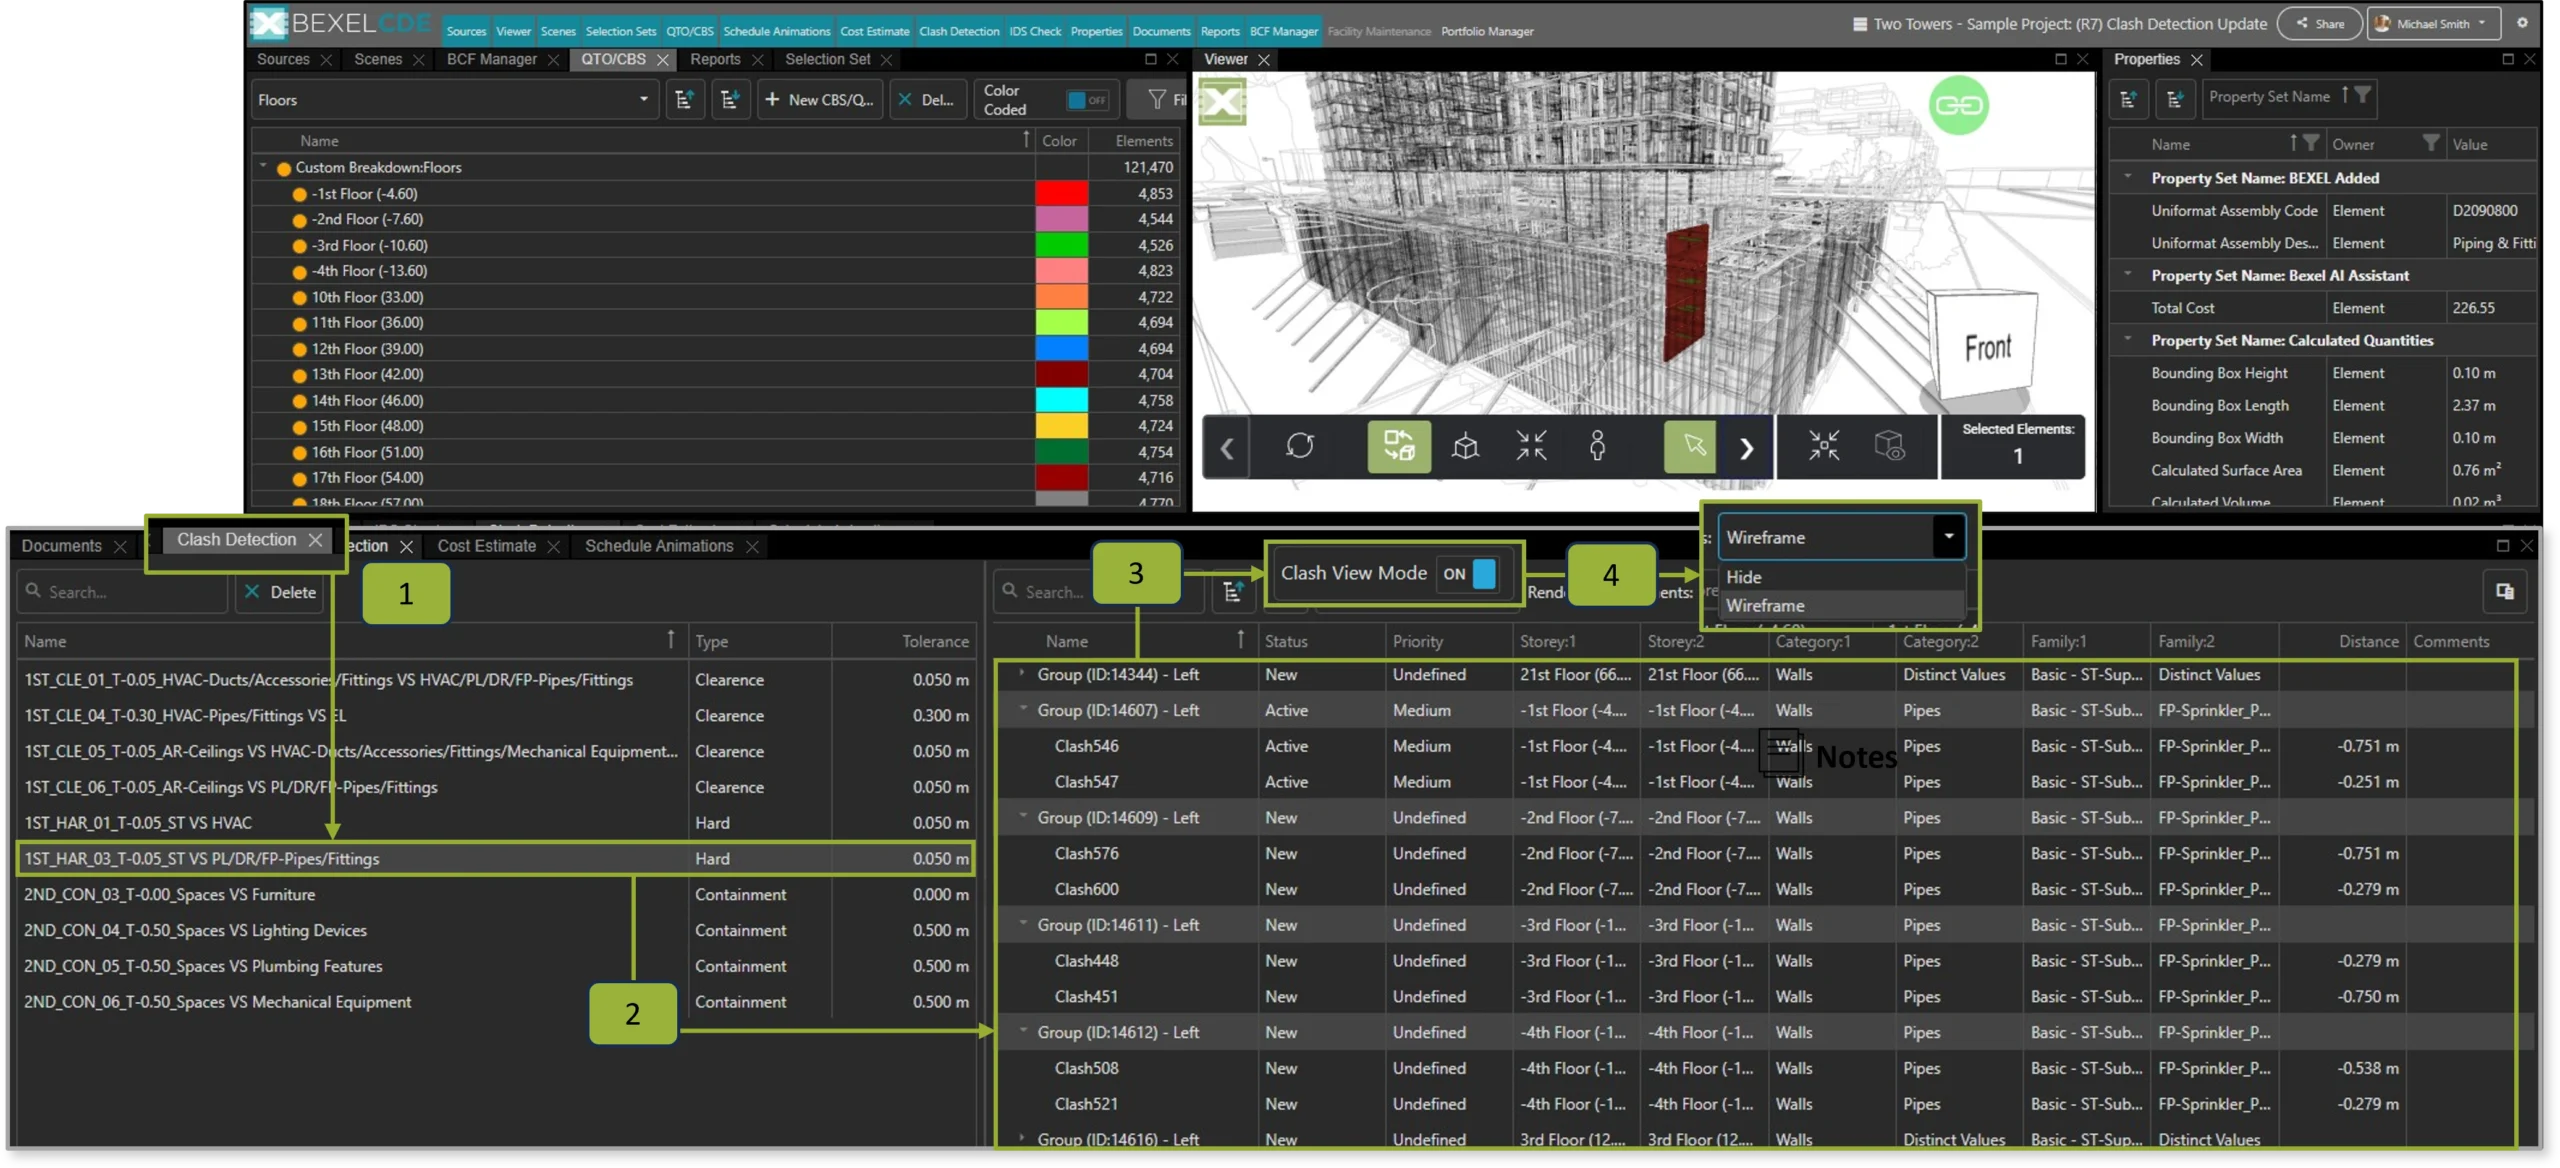
Task: Click Del... button in QTO/CBS toolbar
Action: click(x=926, y=100)
